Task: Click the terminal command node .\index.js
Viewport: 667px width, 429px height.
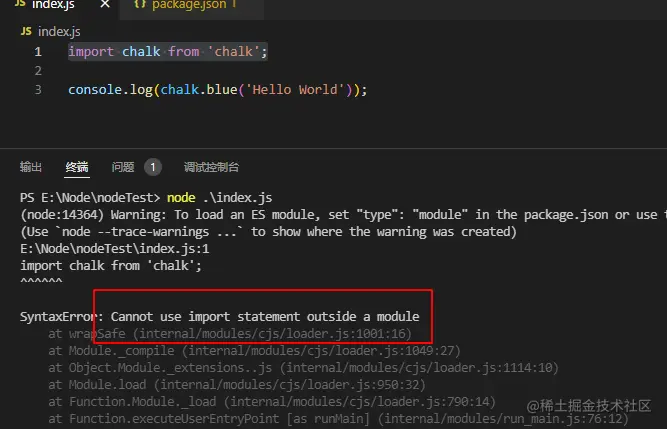Action: [219, 198]
